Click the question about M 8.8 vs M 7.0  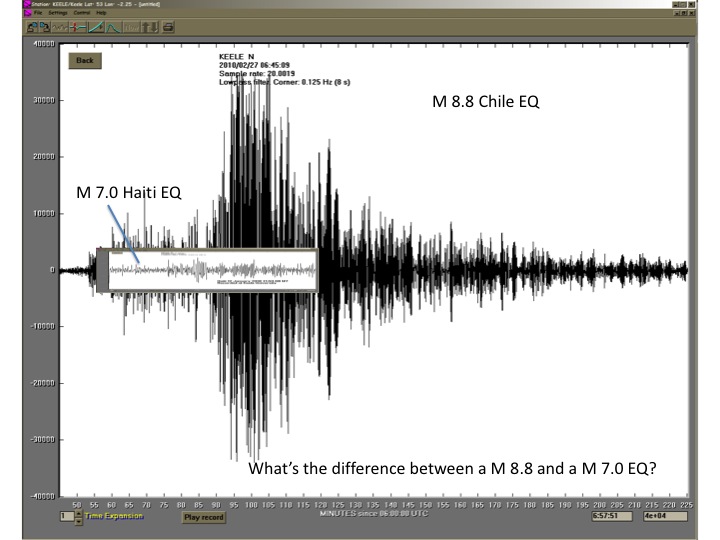[452, 468]
